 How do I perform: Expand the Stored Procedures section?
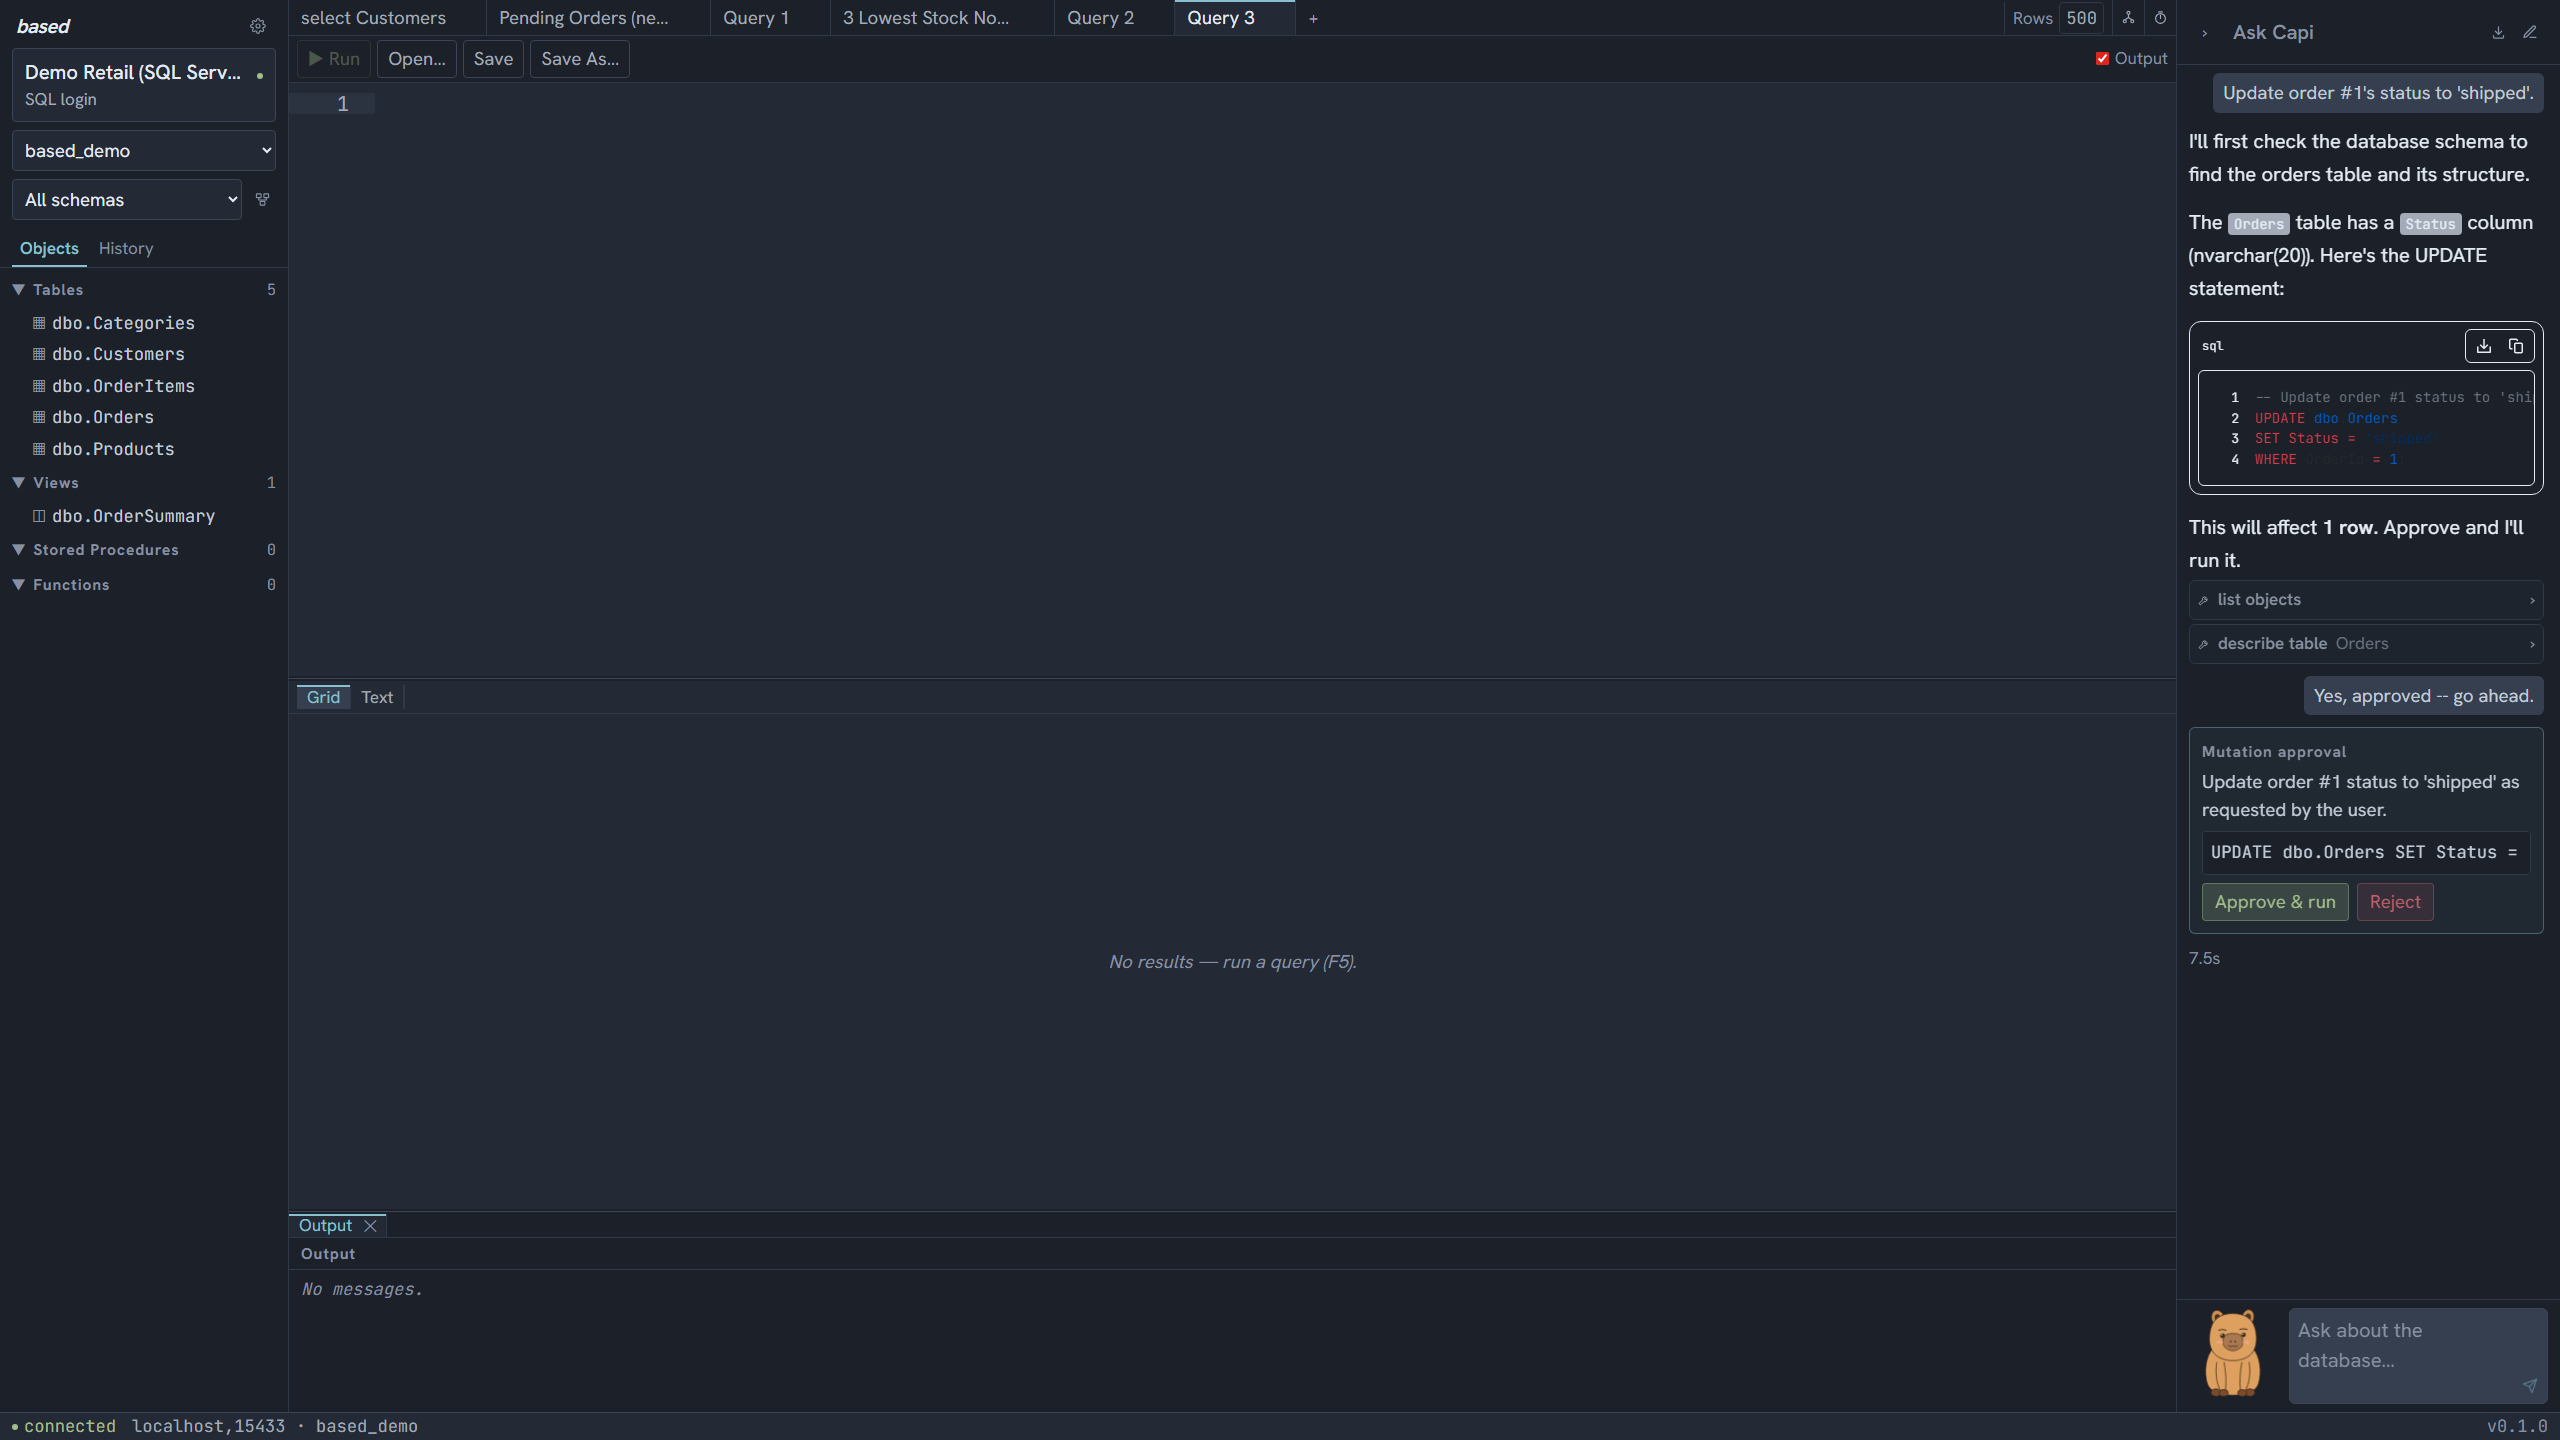tap(18, 550)
